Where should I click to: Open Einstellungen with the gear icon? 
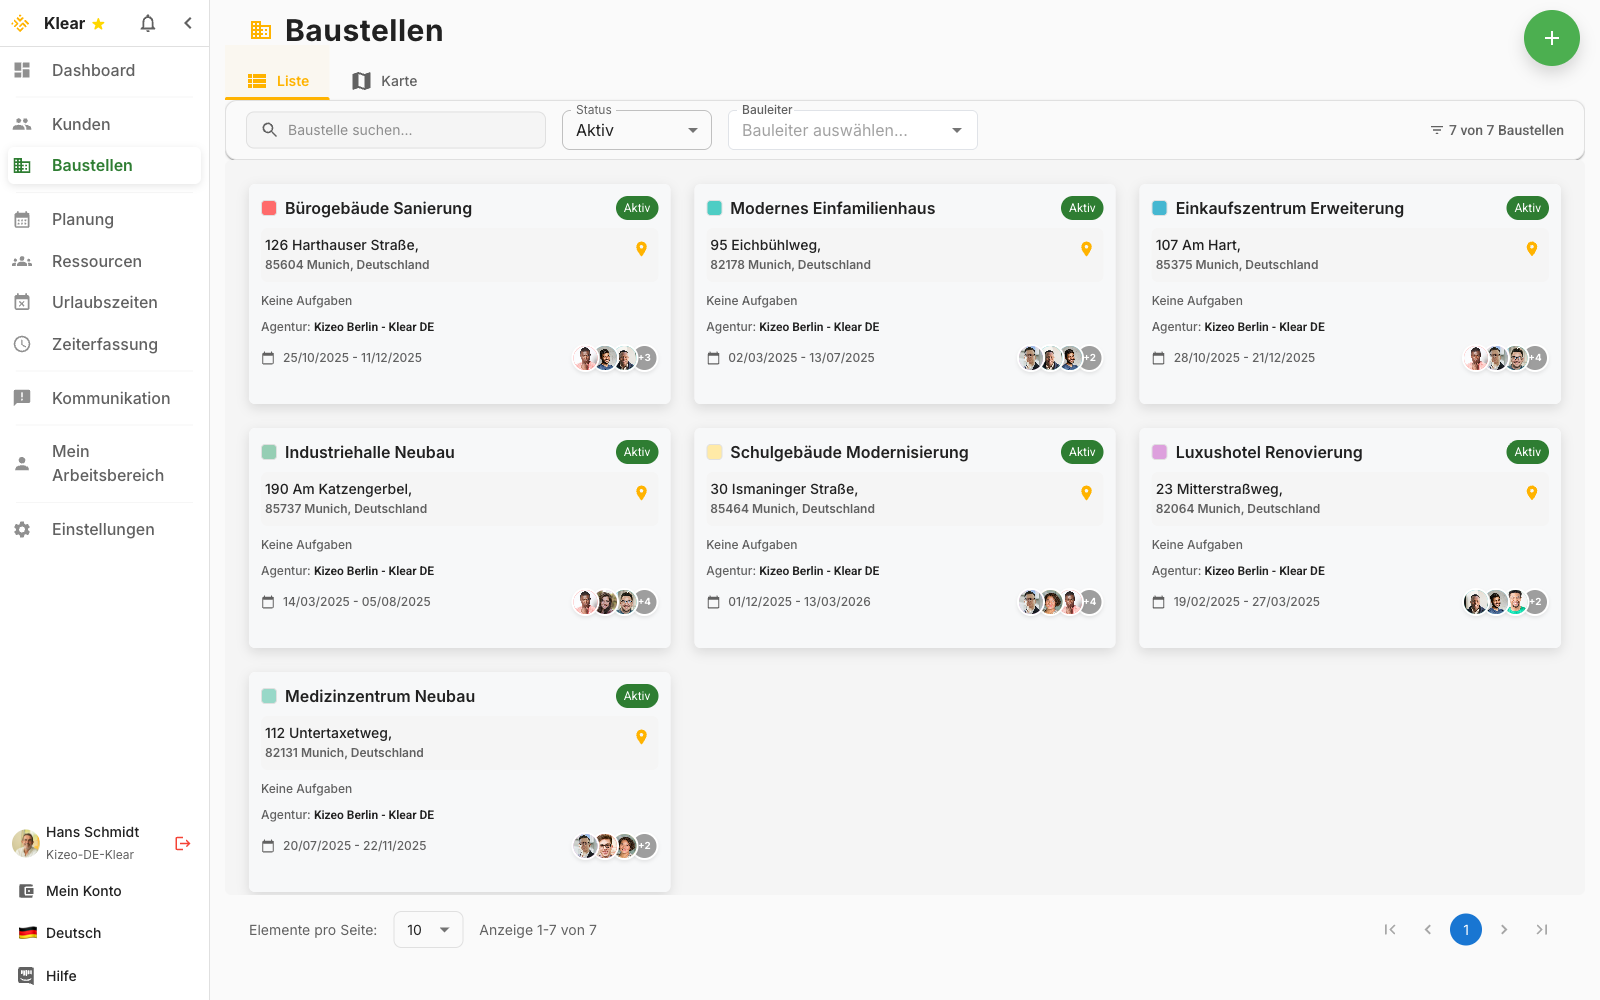tap(22, 529)
